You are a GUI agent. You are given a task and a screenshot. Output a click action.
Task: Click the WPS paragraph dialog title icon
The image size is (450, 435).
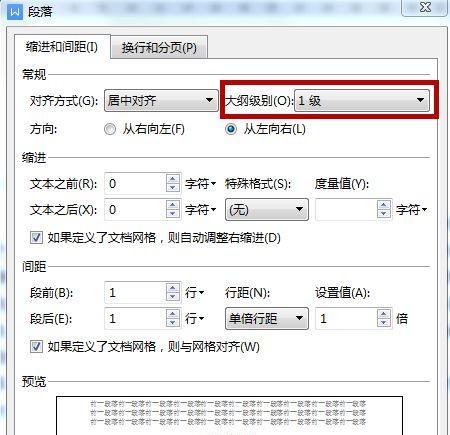(15, 12)
